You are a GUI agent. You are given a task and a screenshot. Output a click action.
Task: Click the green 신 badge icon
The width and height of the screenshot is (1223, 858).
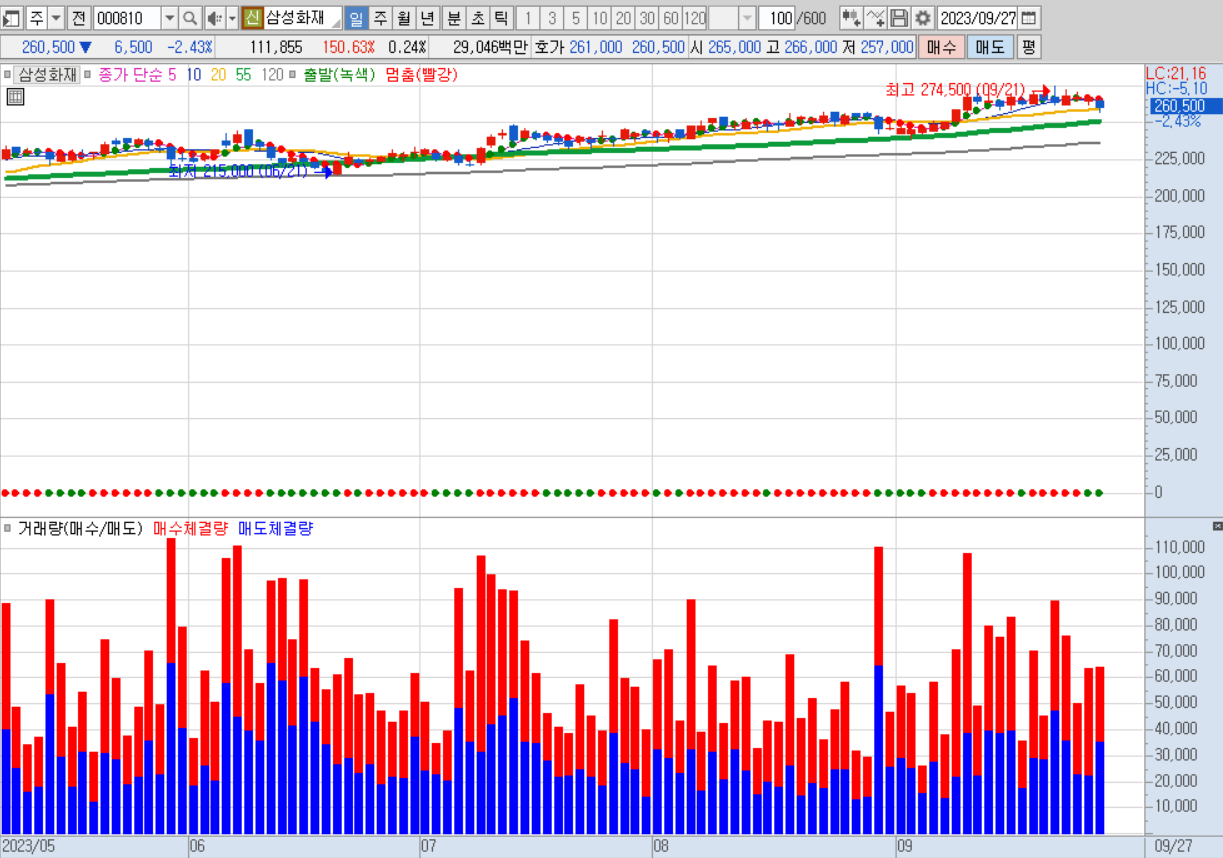point(252,18)
